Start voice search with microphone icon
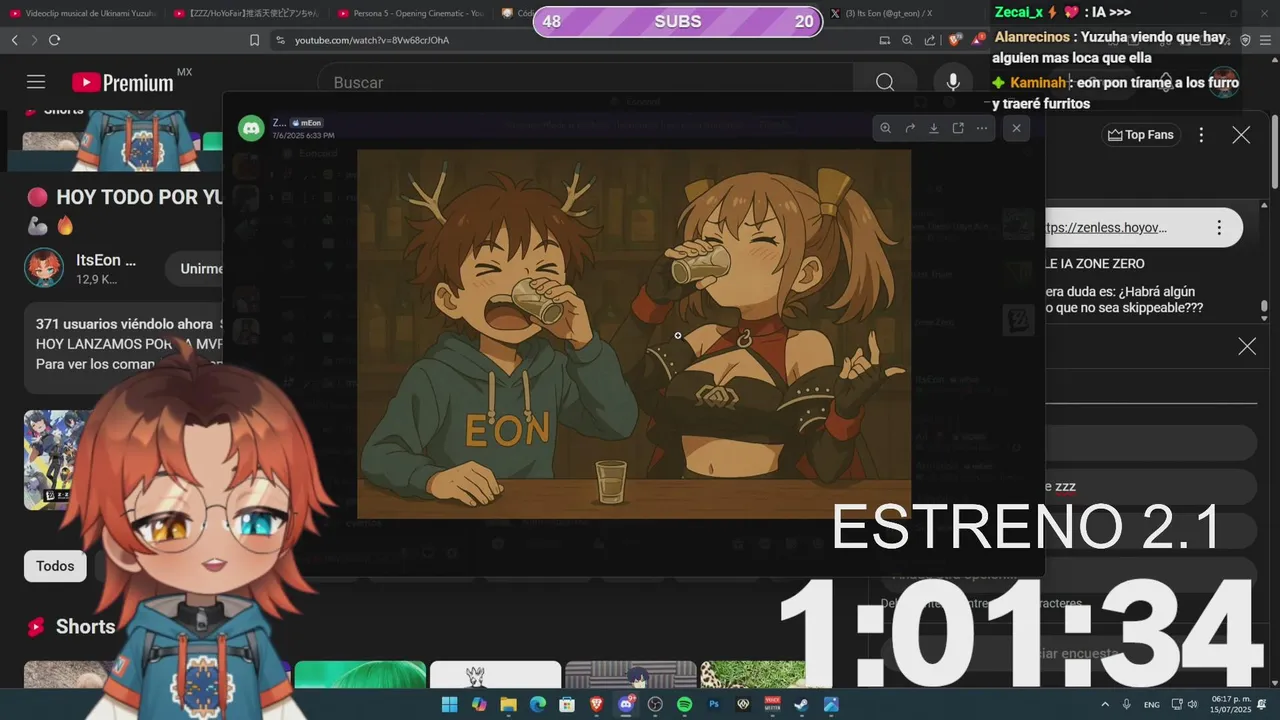1280x720 pixels. pos(953,82)
